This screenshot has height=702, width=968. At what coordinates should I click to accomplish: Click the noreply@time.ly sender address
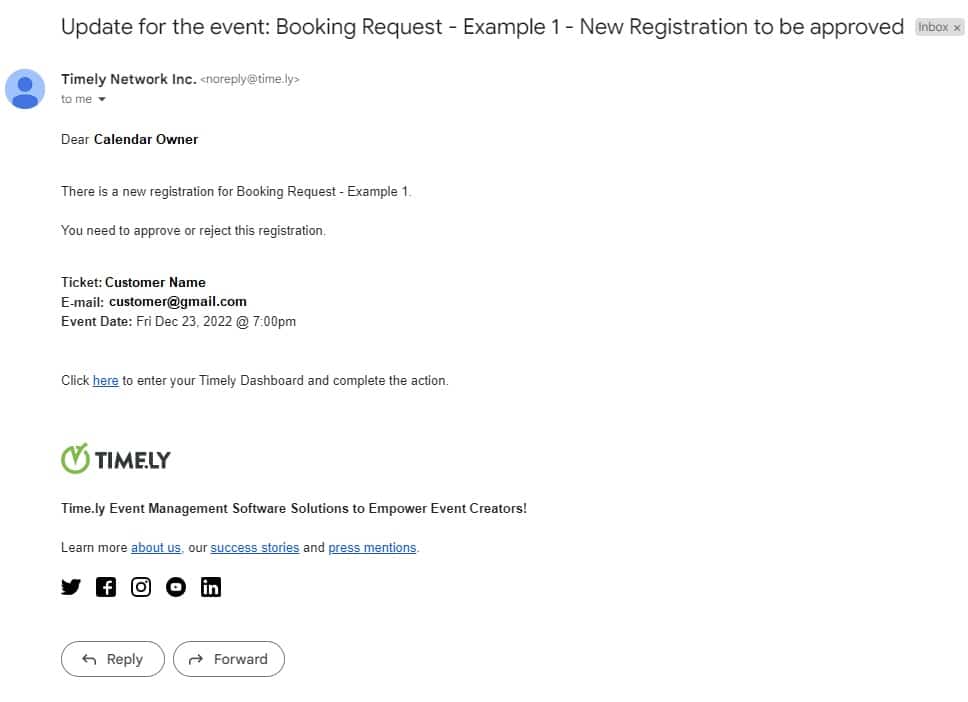250,79
